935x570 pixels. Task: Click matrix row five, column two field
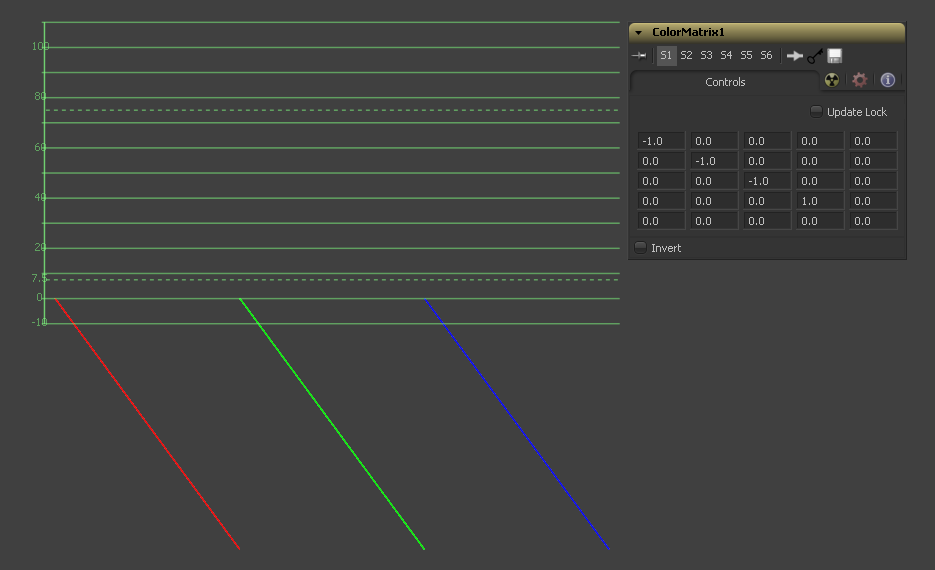(714, 221)
